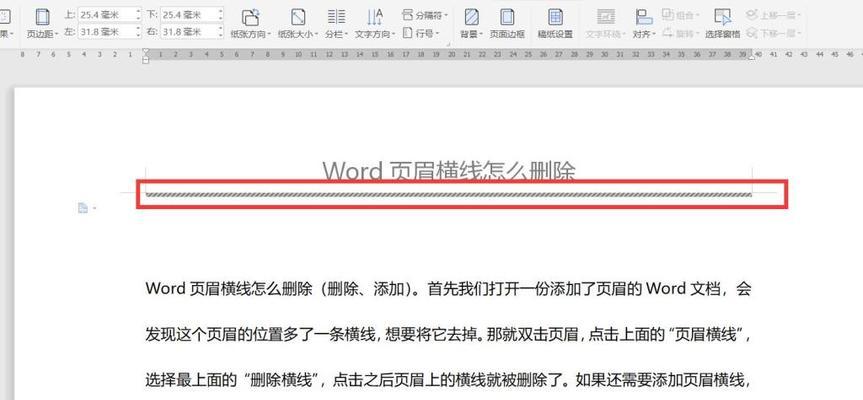863x400 pixels.
Task: Increase the 右 right margin value
Action: 221,29
